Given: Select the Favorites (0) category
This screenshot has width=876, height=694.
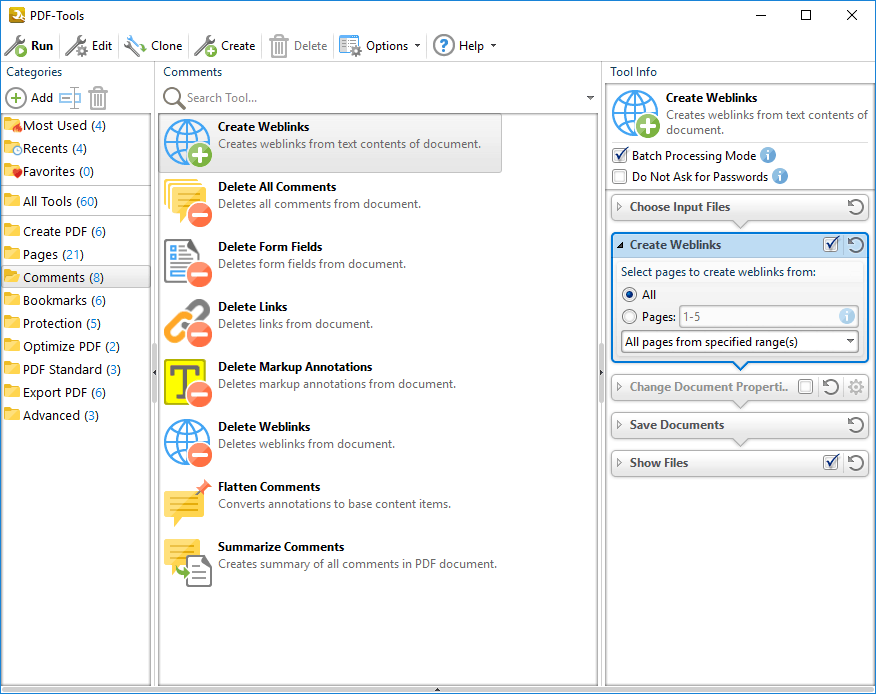Looking at the screenshot, I should (x=76, y=172).
